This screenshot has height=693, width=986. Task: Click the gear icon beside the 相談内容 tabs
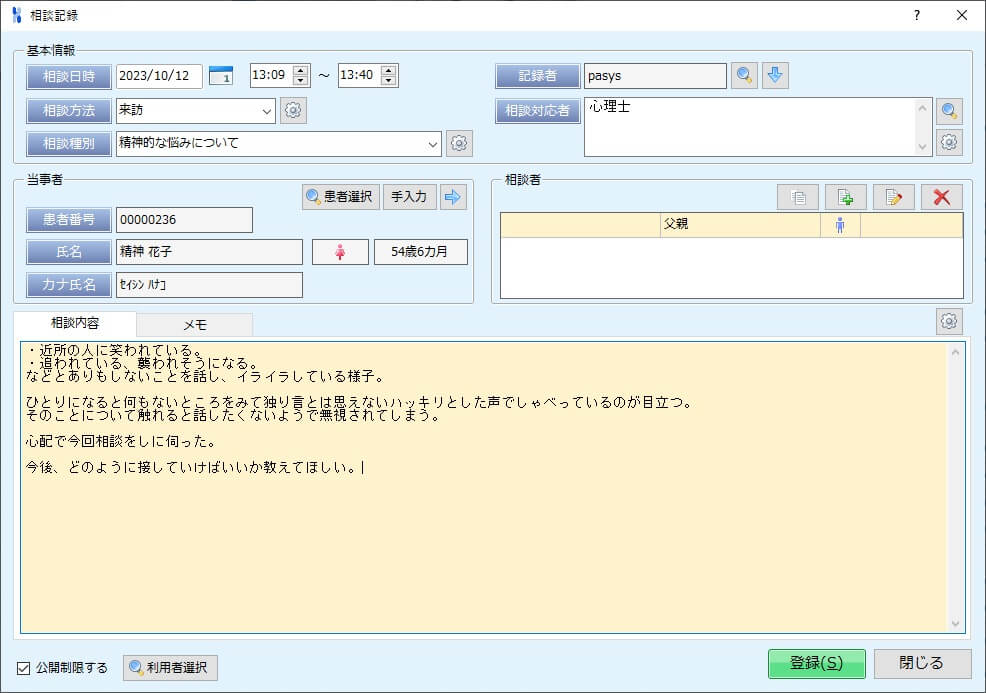tap(949, 321)
